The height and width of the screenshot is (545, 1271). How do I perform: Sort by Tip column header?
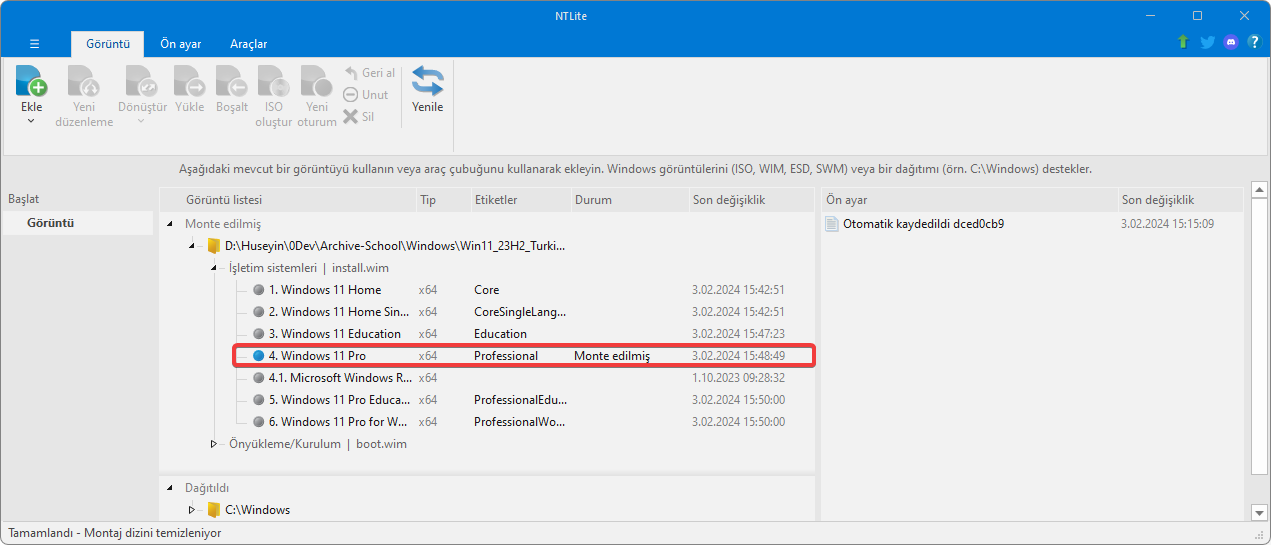(x=442, y=200)
